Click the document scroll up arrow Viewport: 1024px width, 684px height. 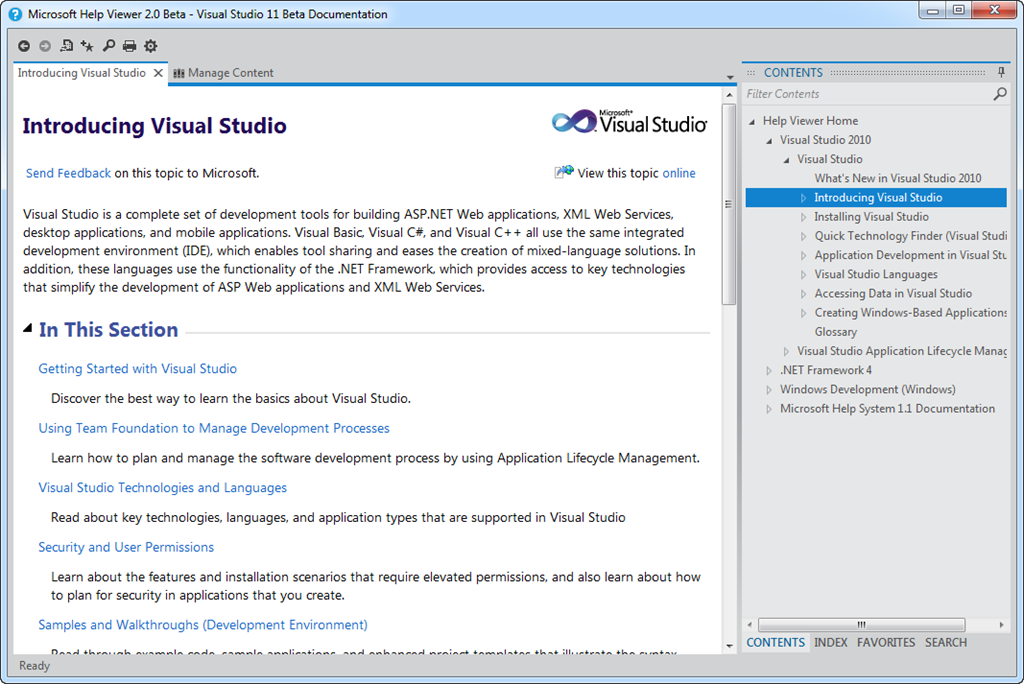coord(729,95)
